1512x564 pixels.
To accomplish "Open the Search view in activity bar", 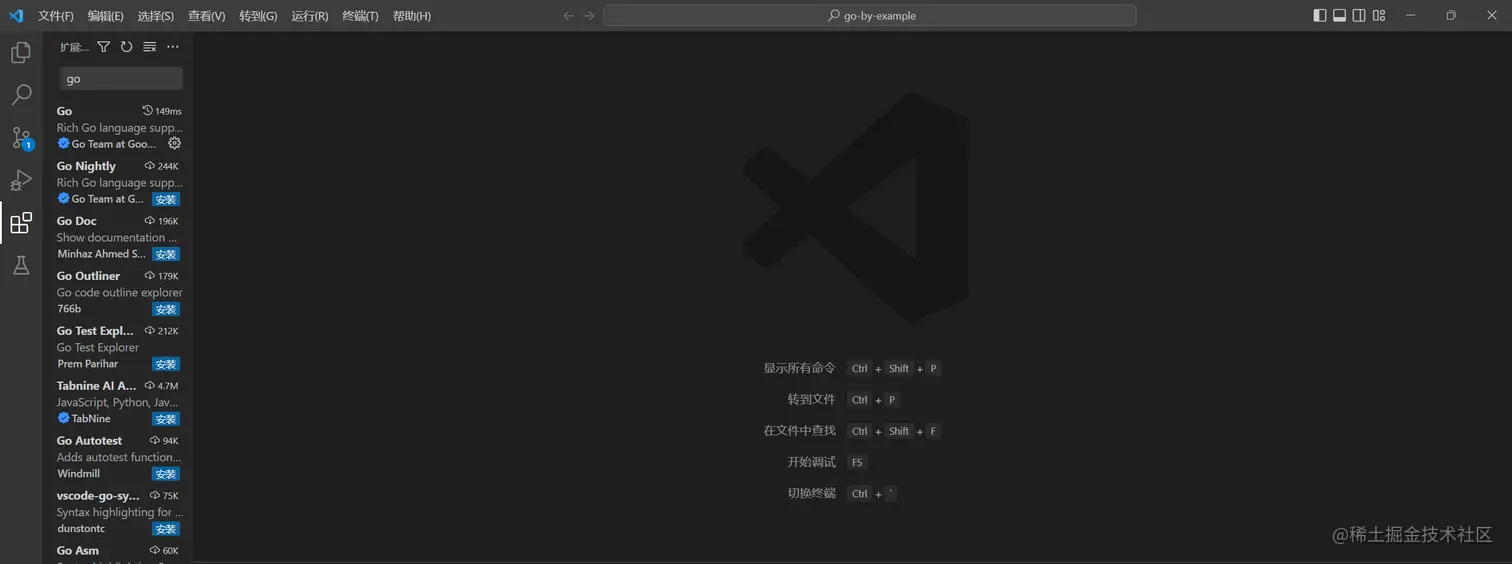I will pyautogui.click(x=21, y=95).
